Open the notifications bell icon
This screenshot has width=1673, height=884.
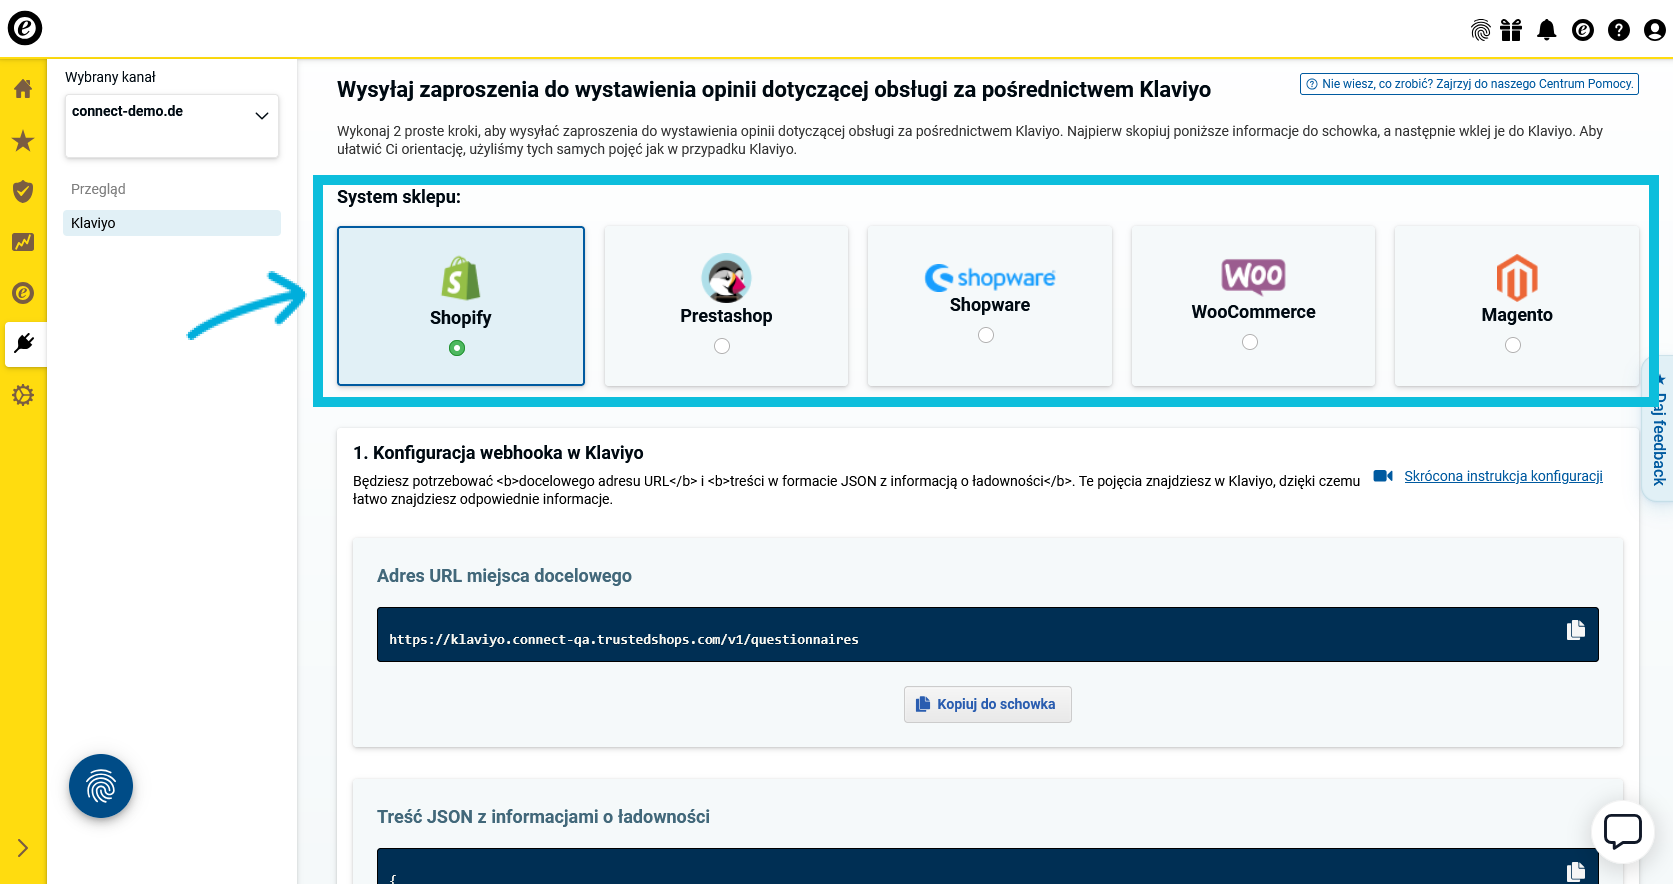[x=1547, y=30]
